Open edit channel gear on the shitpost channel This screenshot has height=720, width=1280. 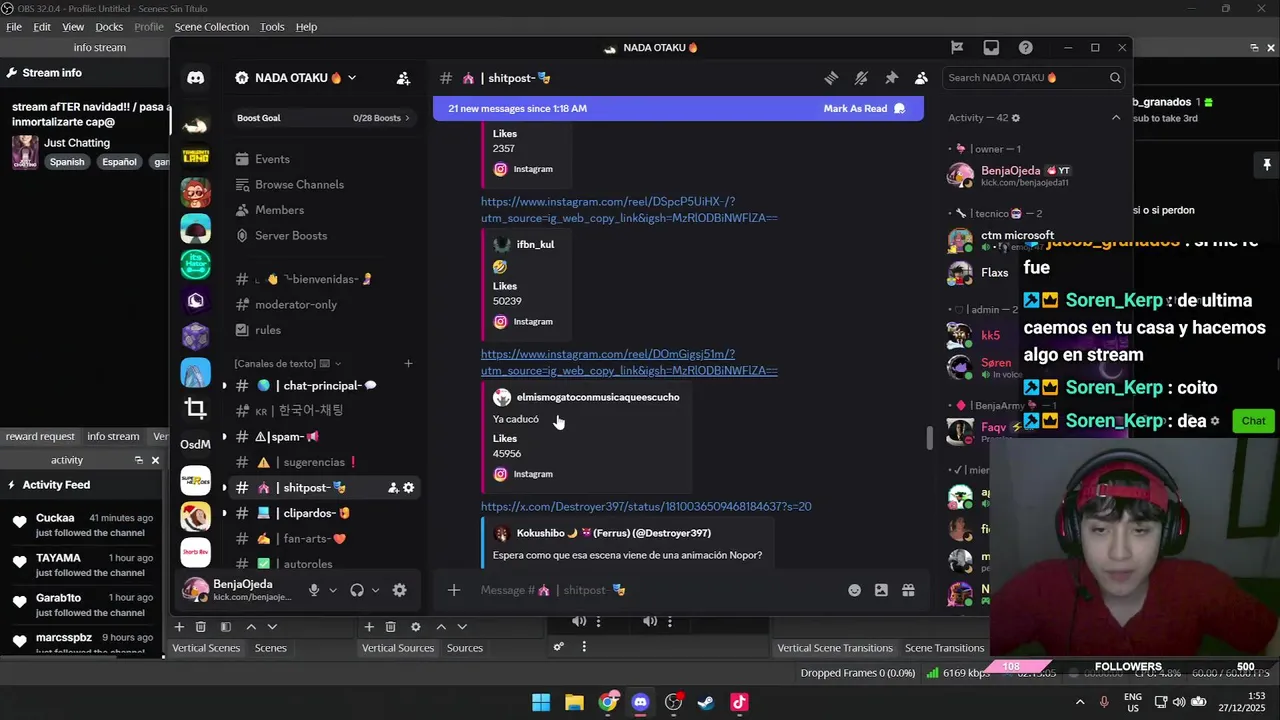(408, 488)
